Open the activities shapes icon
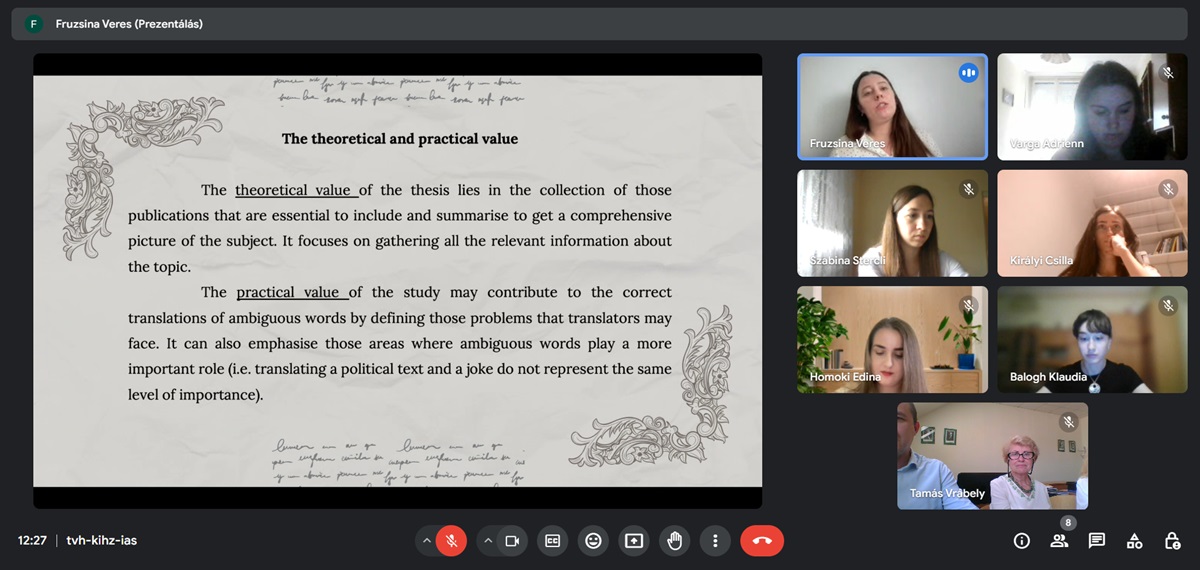The height and width of the screenshot is (570, 1200). (x=1135, y=541)
